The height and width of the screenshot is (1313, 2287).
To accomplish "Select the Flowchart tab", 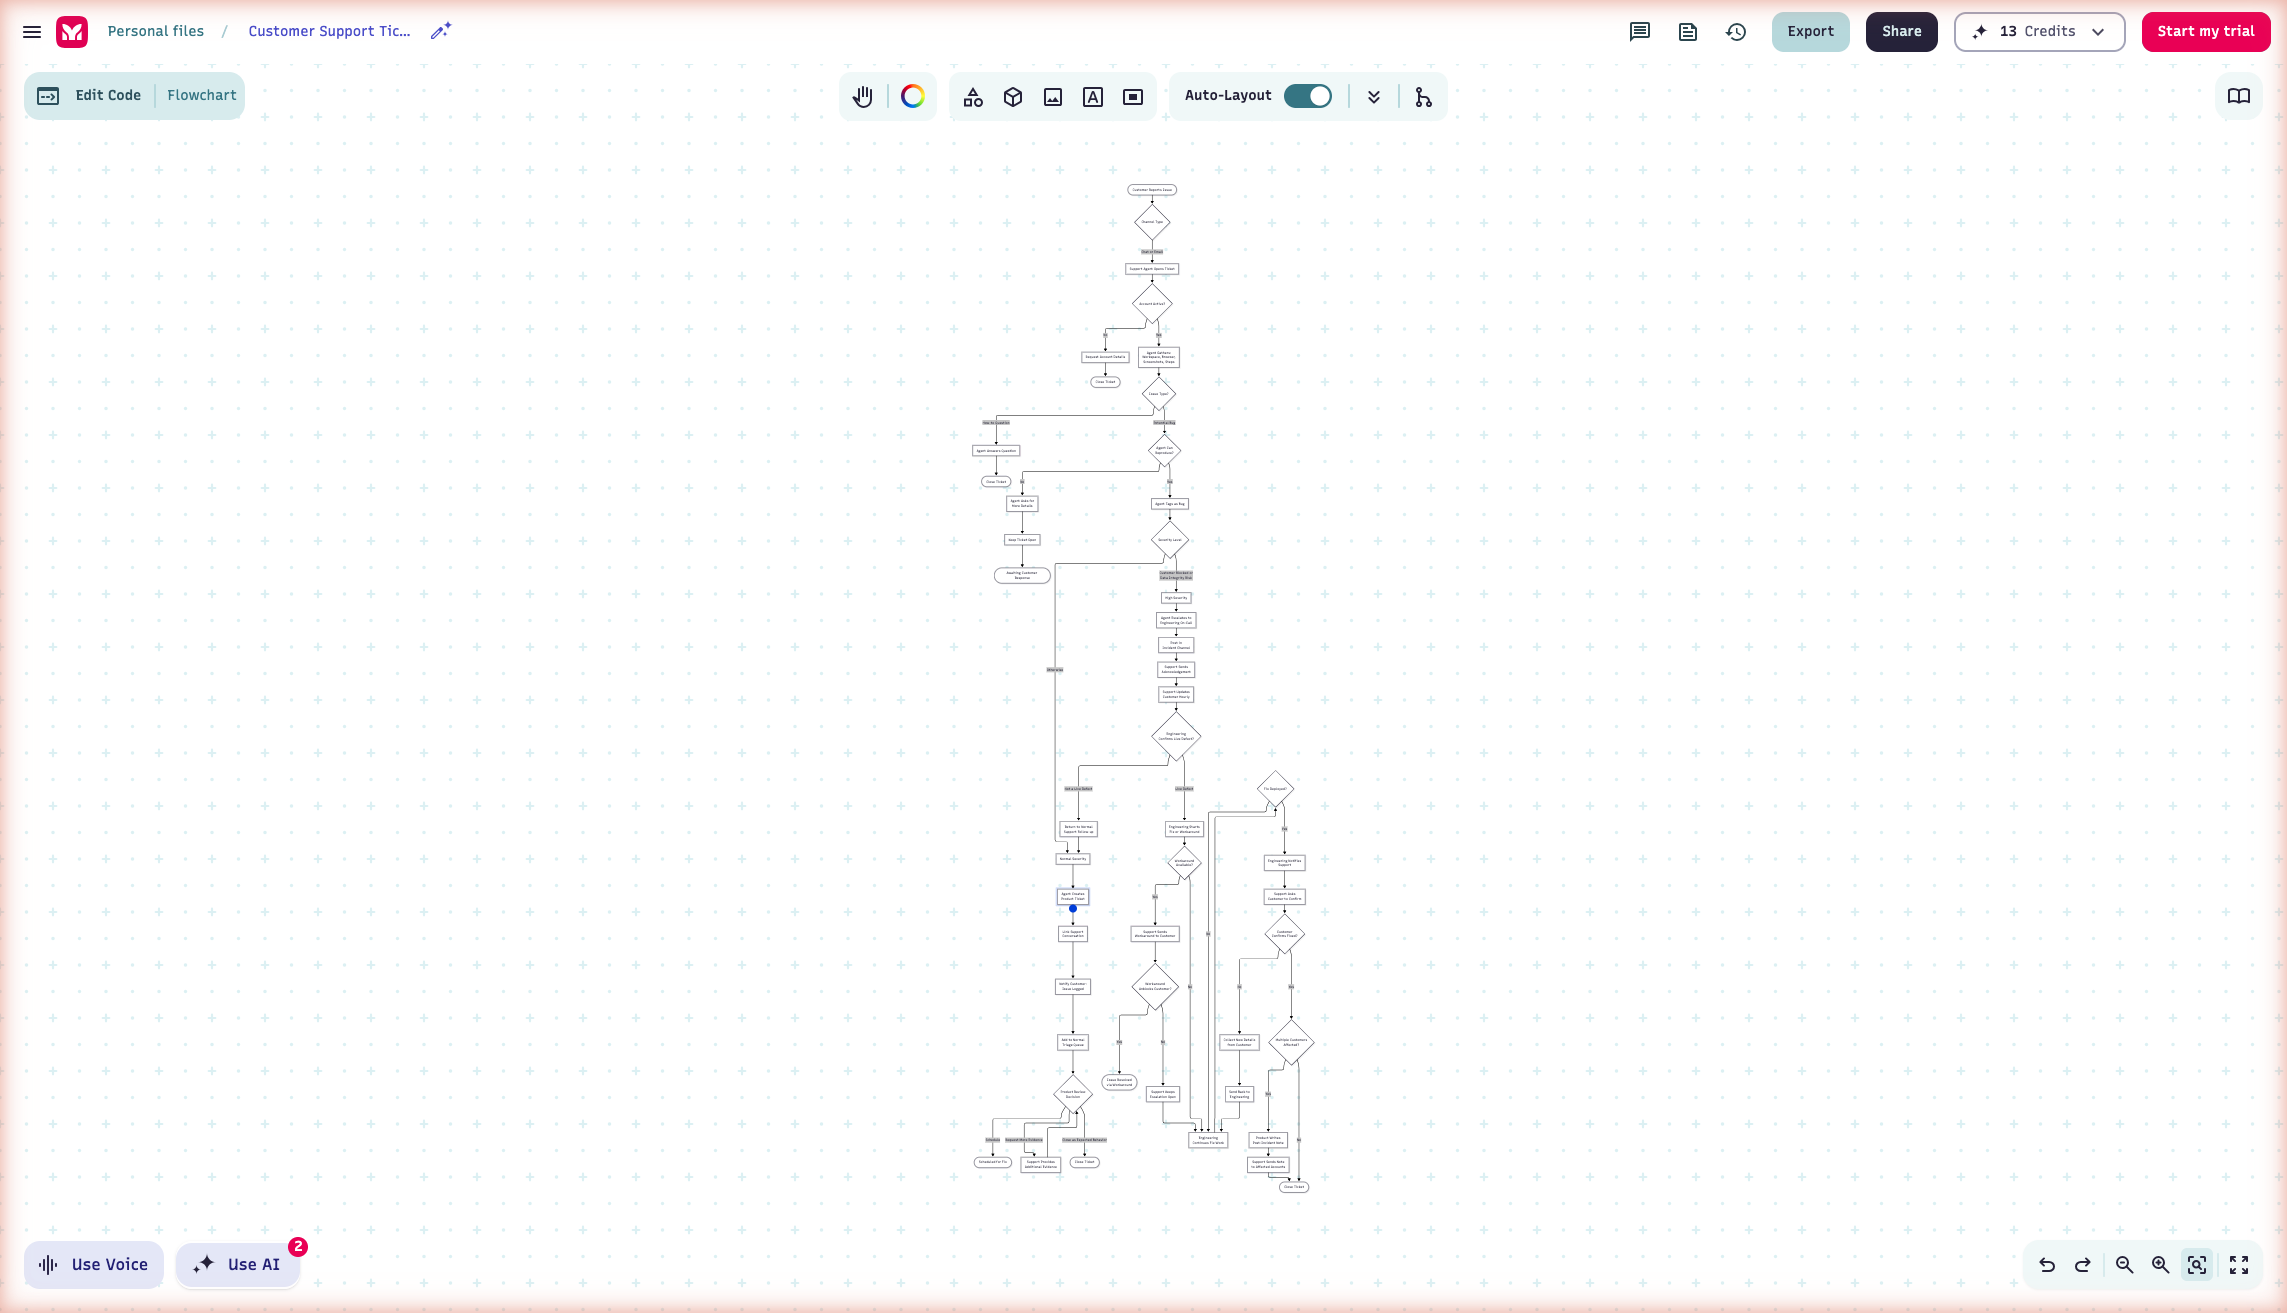I will click(x=201, y=96).
